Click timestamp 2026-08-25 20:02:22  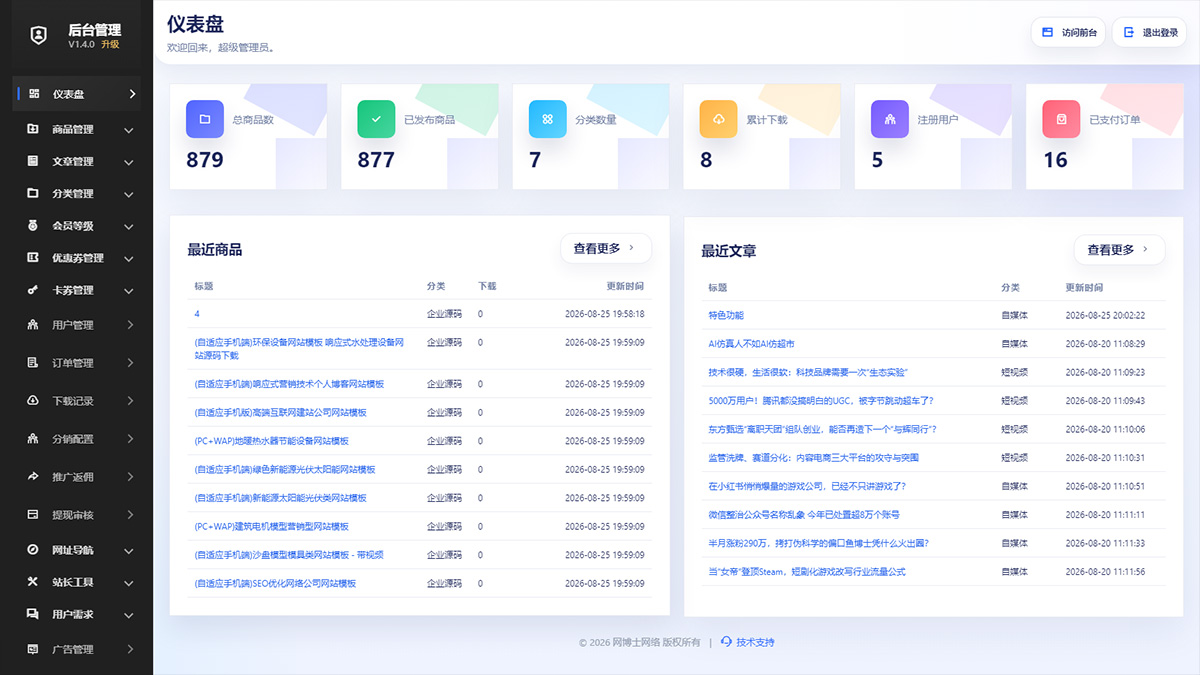(x=1105, y=315)
